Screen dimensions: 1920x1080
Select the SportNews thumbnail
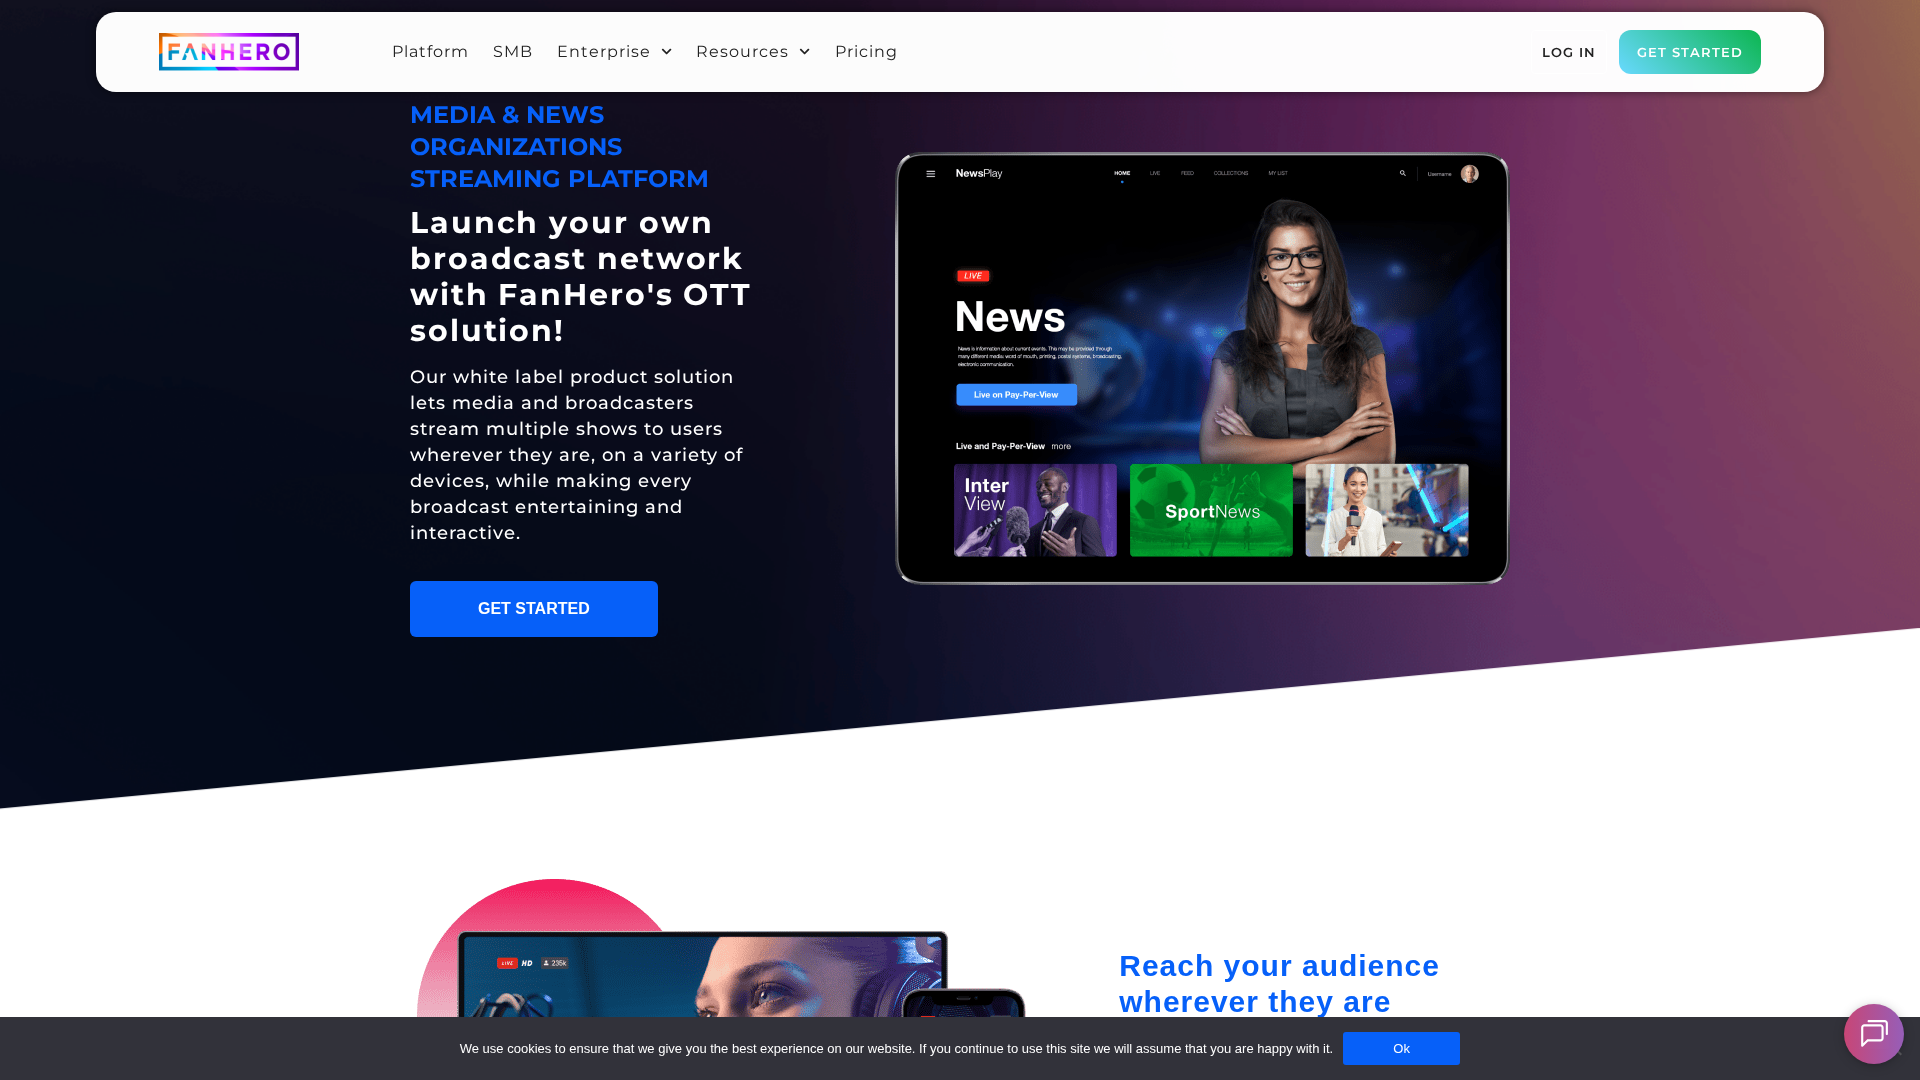coord(1210,510)
